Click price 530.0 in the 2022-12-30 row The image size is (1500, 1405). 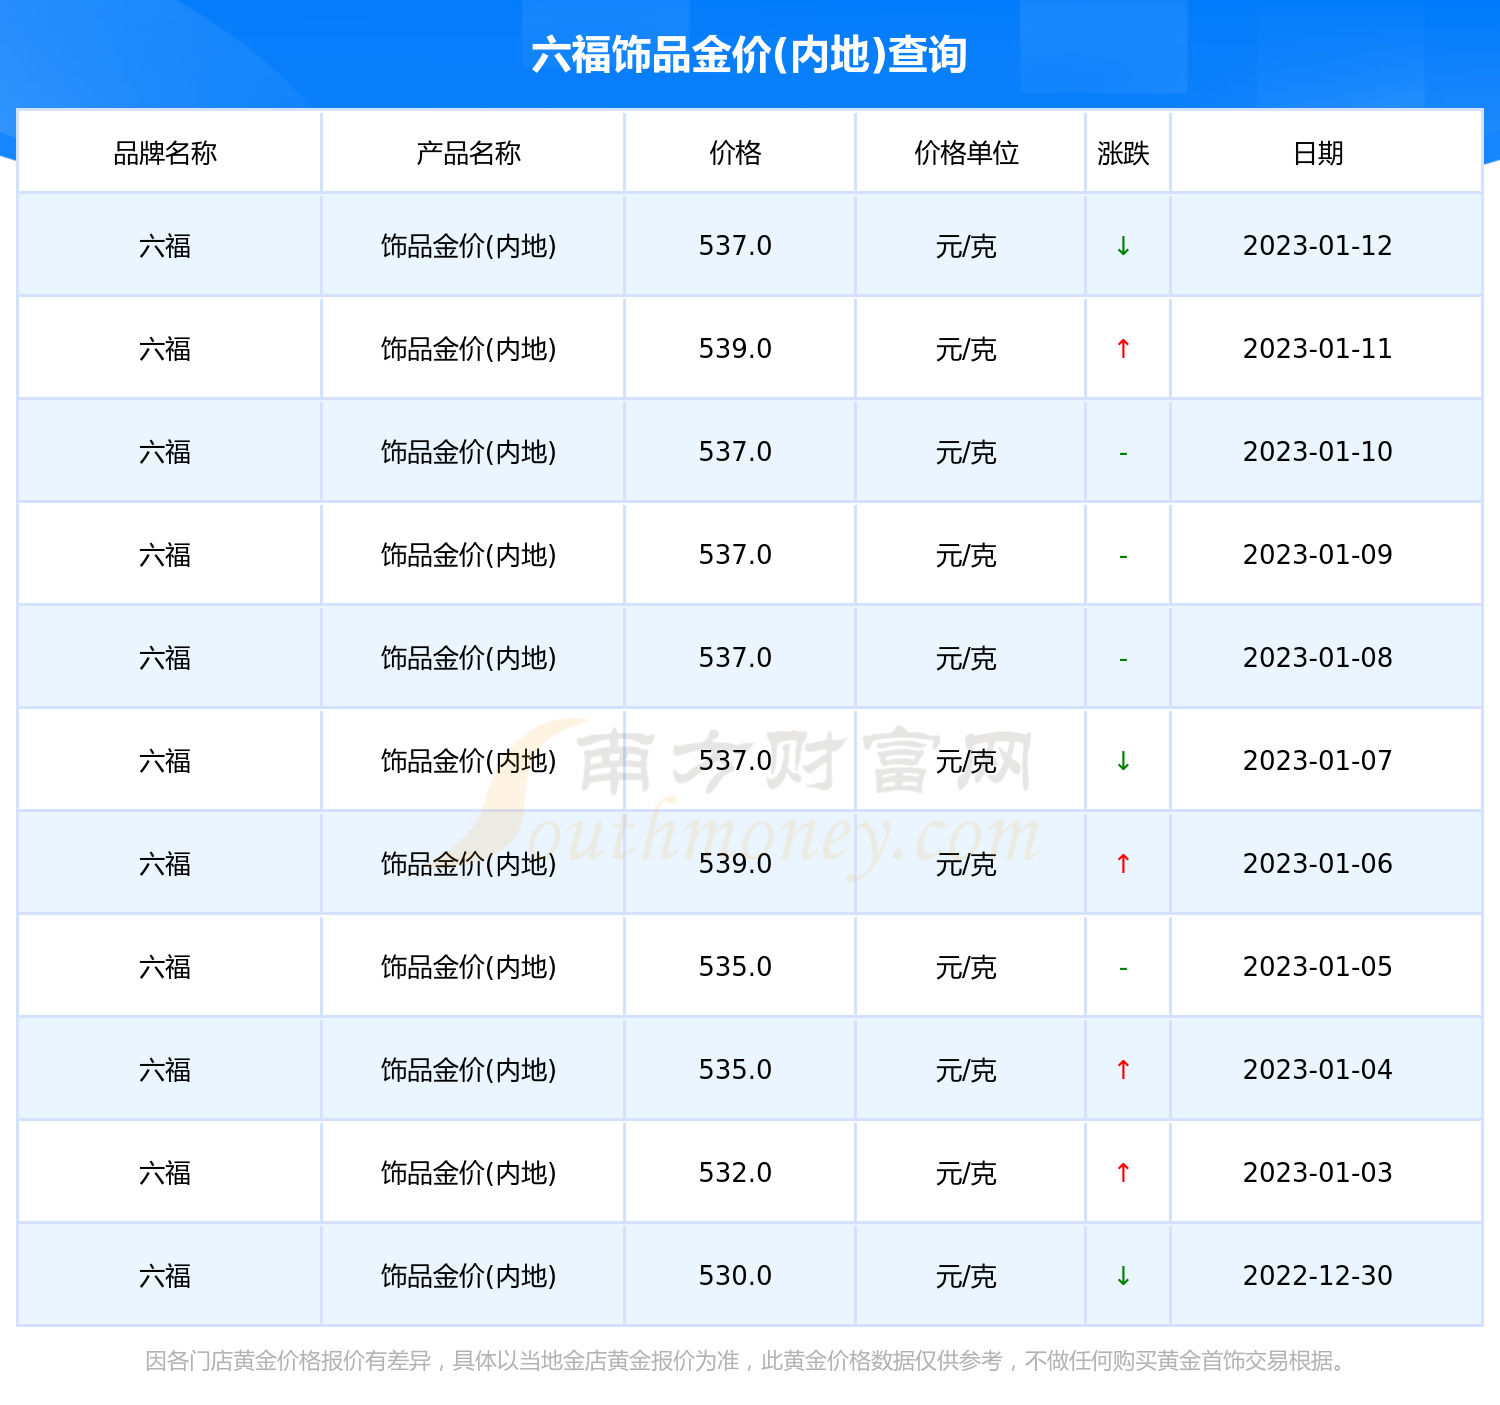[735, 1276]
